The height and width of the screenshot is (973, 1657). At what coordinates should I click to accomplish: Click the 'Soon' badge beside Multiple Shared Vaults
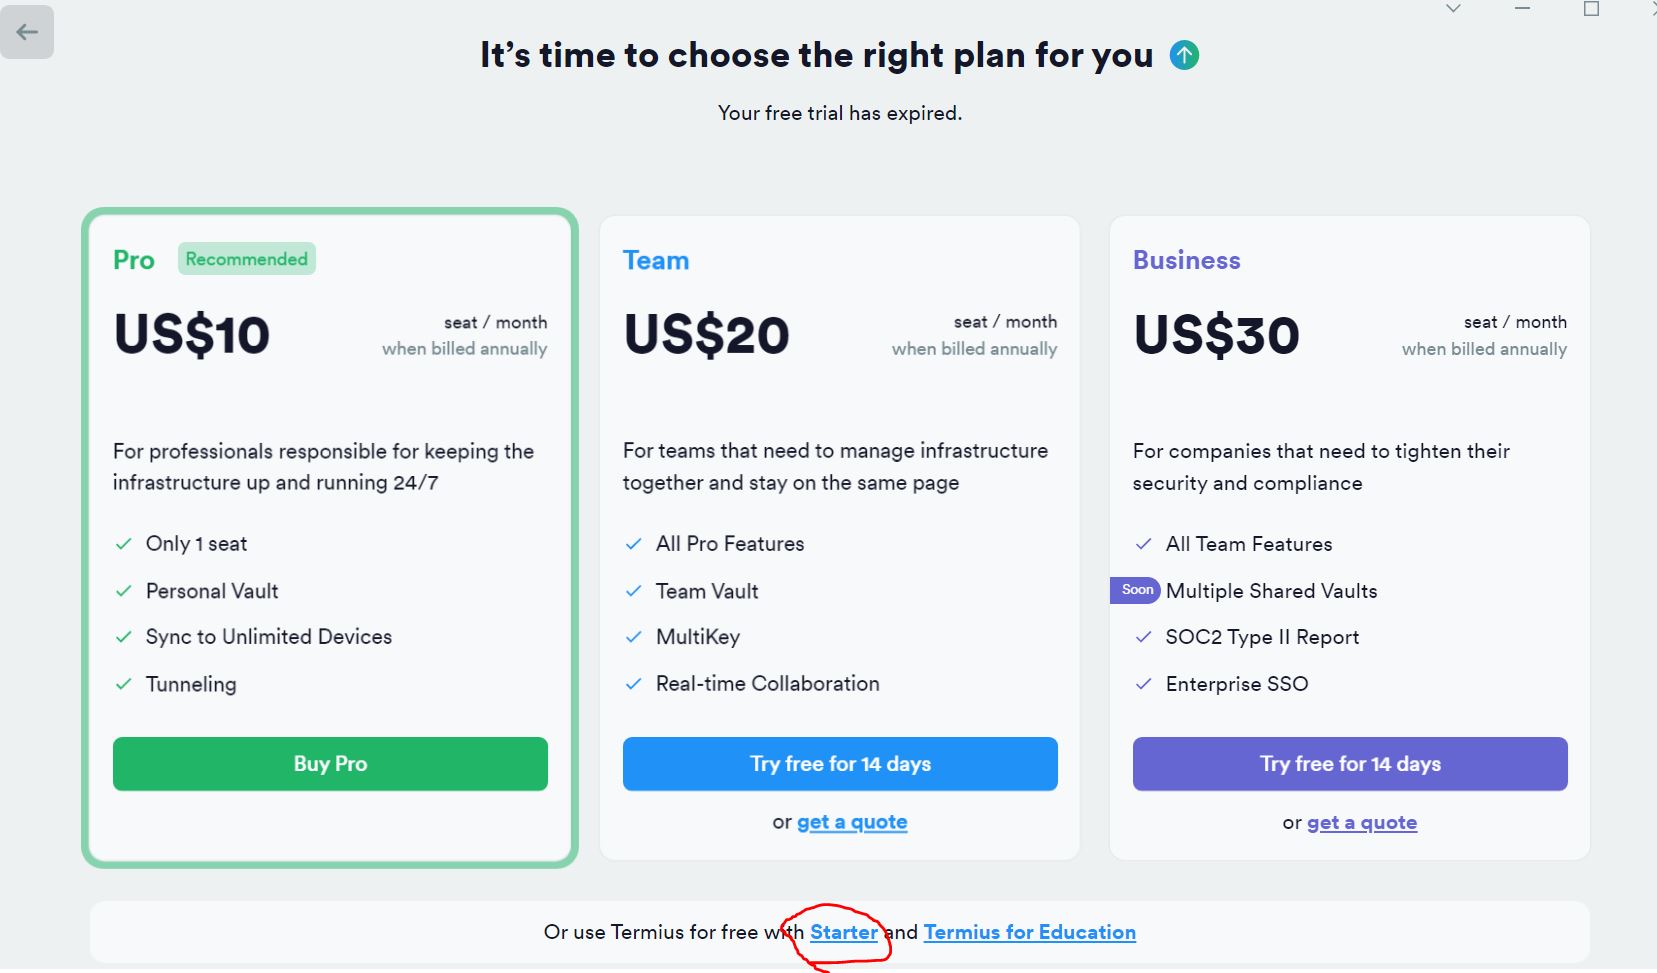tap(1136, 590)
